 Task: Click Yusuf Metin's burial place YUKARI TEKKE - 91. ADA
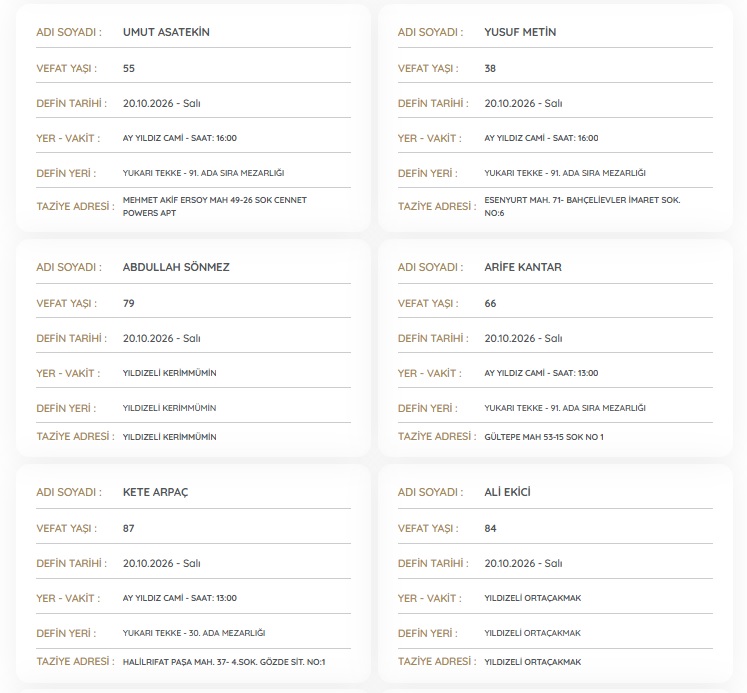pos(565,173)
